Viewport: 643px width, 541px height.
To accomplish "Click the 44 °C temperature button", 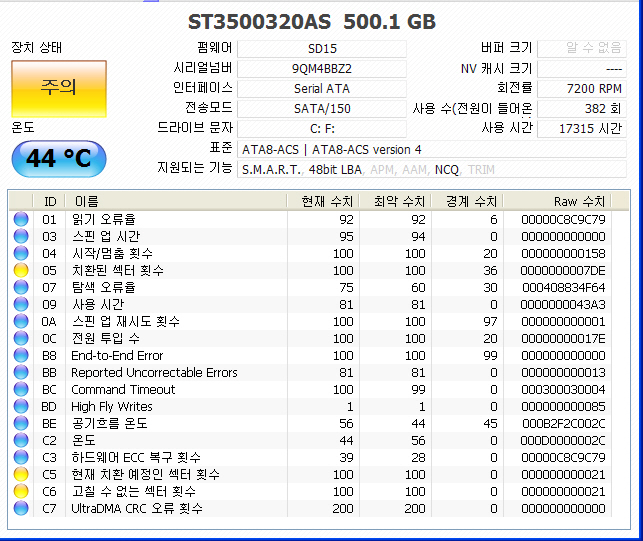I will (59, 159).
